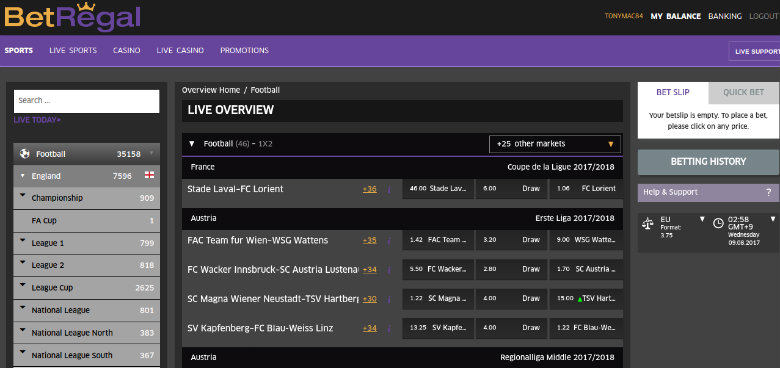Open +35 markets for FAC Team fur Wien
This screenshot has height=368, width=780.
[370, 240]
